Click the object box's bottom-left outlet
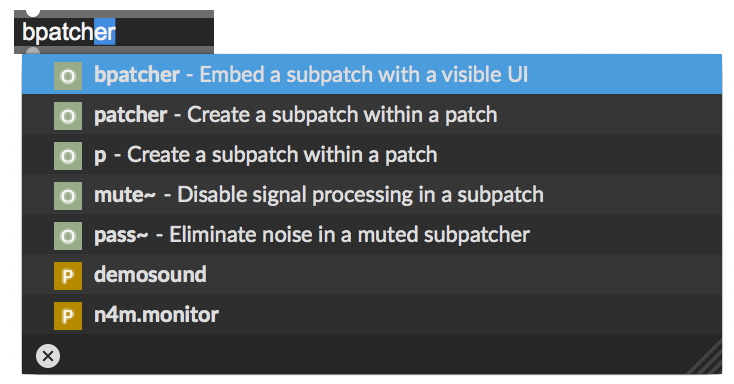The height and width of the screenshot is (384, 734). point(32,51)
